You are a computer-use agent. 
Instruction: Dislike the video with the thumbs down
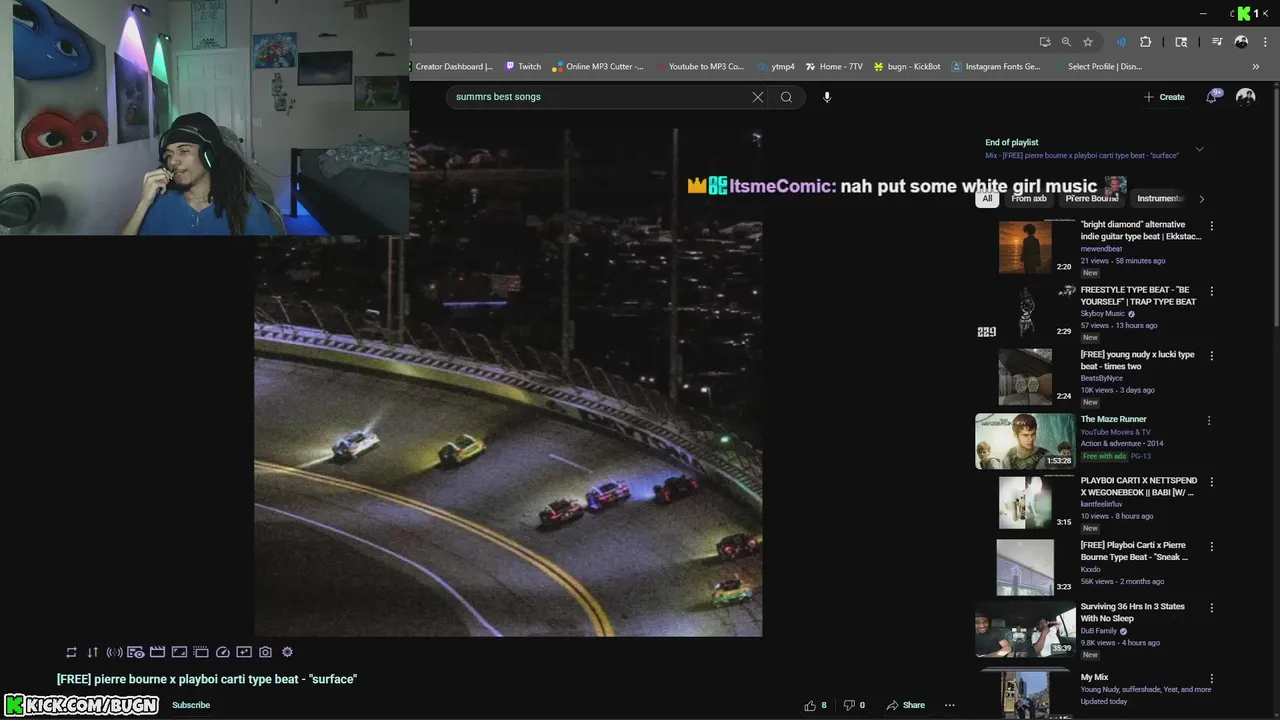[855, 705]
